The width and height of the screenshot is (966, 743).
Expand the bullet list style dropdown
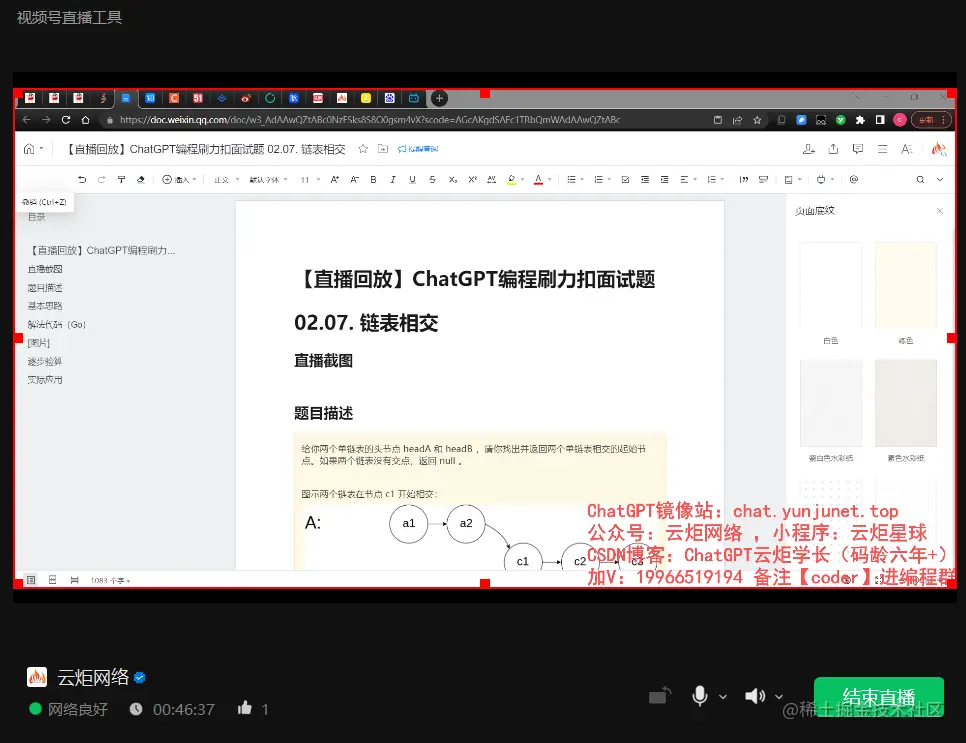(x=582, y=179)
